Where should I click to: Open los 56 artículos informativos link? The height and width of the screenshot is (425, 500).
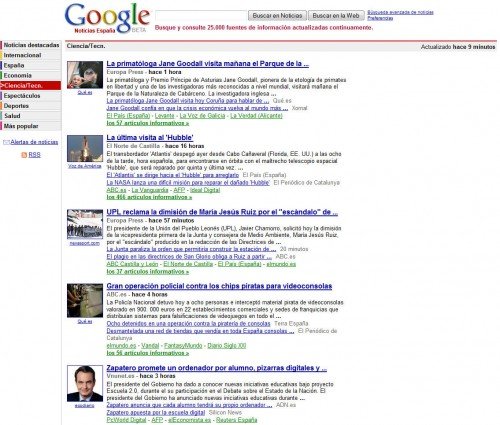tap(148, 353)
